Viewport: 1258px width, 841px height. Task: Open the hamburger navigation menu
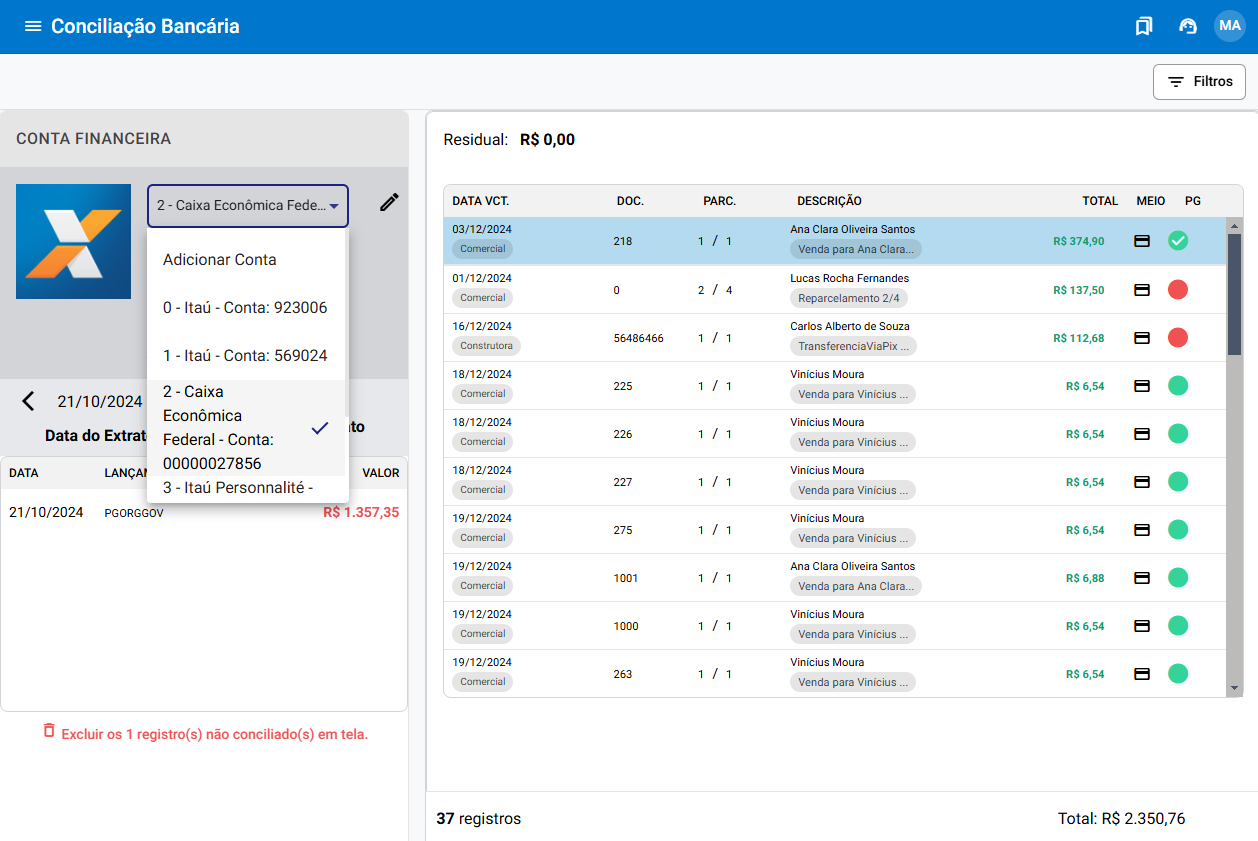point(33,26)
